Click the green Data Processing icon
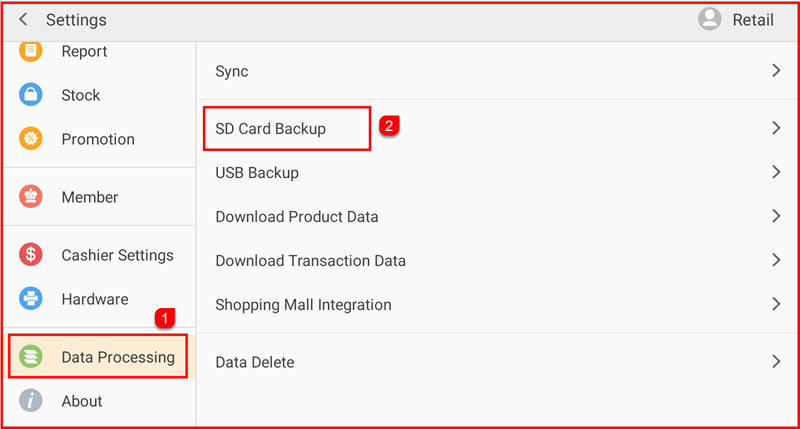Image resolution: width=800 pixels, height=429 pixels. pyautogui.click(x=31, y=357)
